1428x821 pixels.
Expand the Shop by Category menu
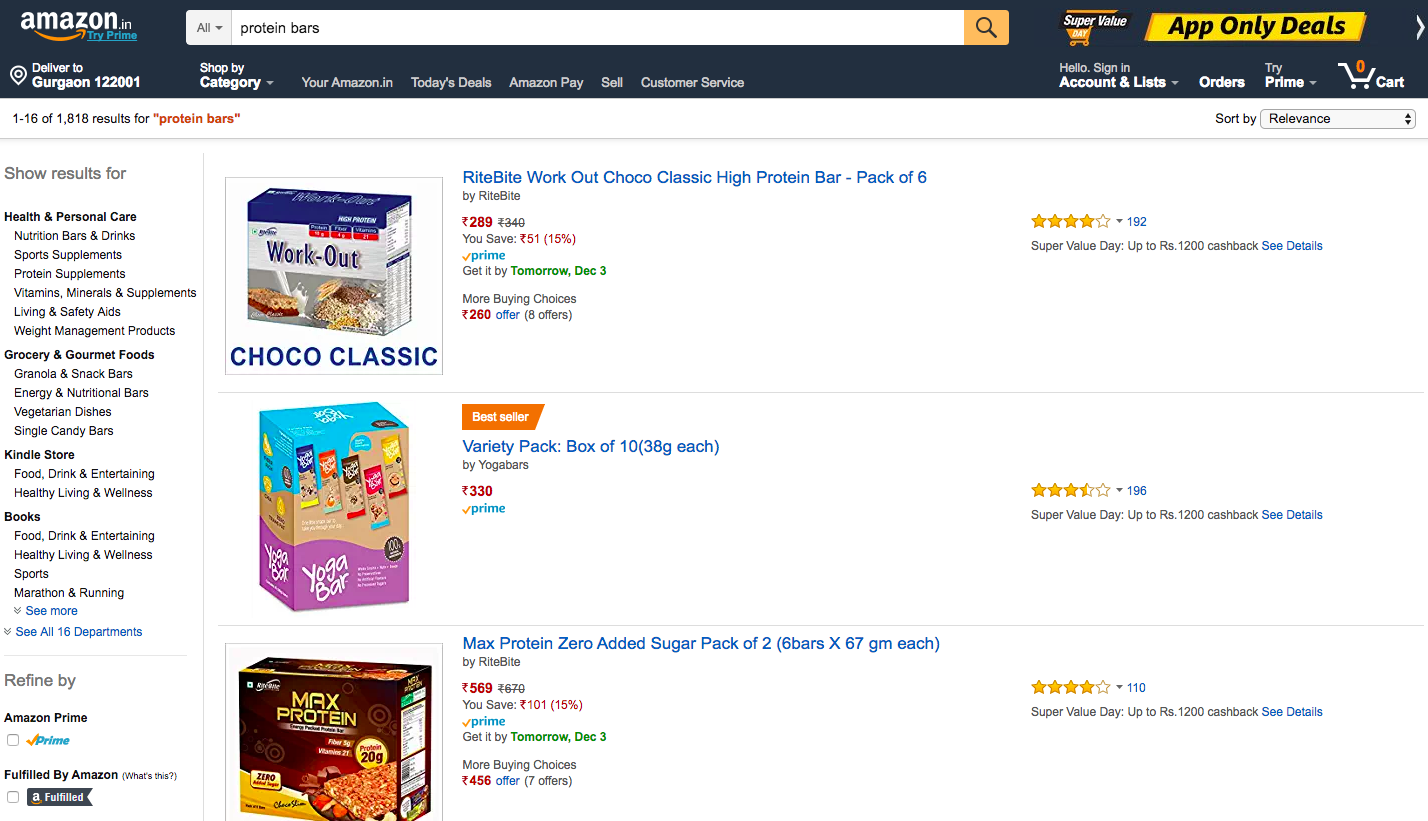[x=236, y=76]
